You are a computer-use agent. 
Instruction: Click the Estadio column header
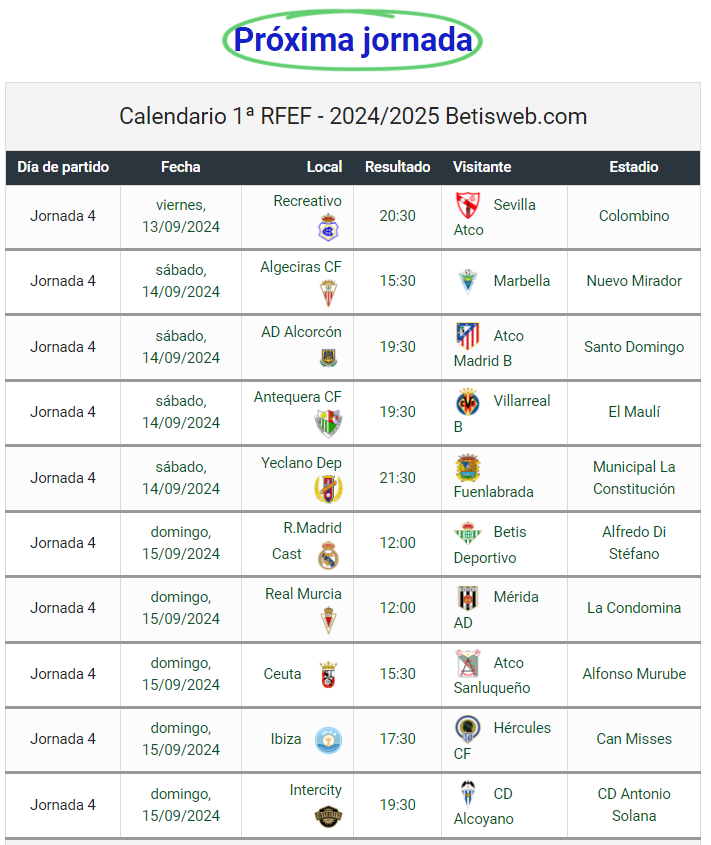point(633,167)
